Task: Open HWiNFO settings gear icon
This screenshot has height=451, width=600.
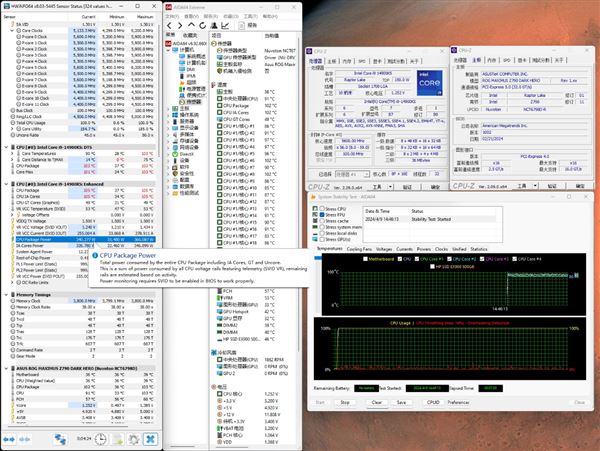Action: click(x=134, y=439)
